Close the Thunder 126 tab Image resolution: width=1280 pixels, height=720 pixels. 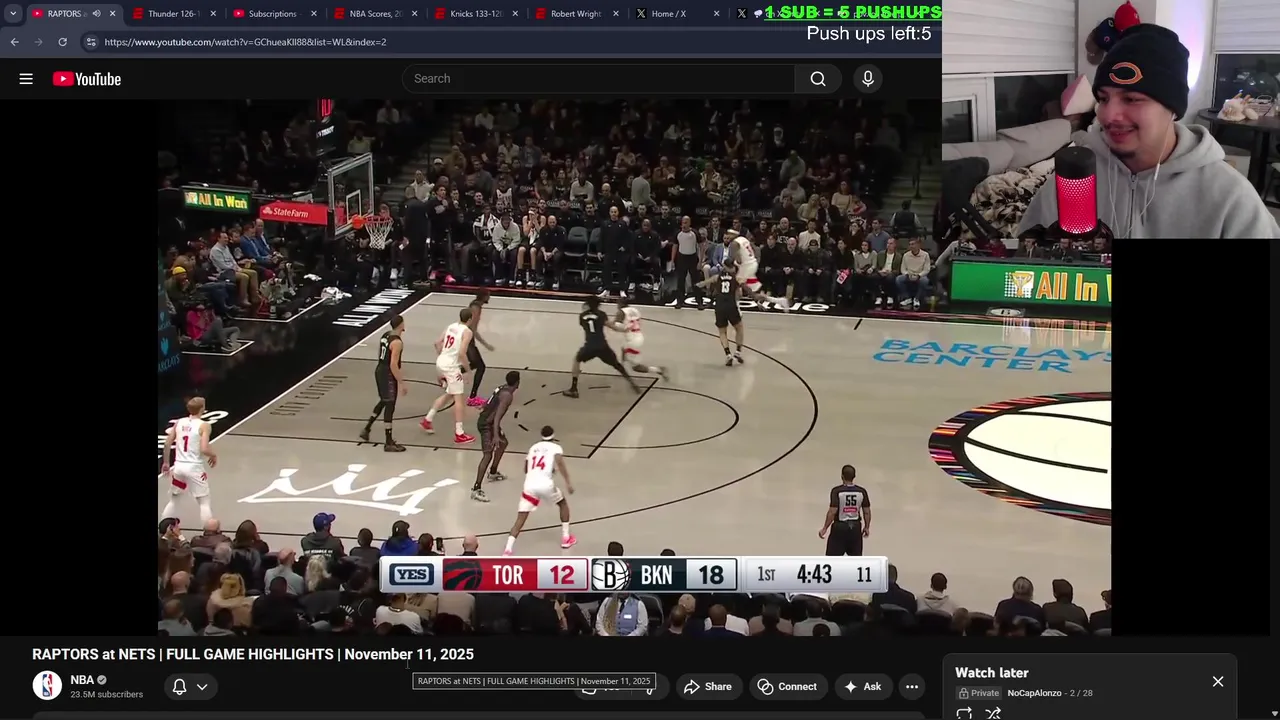click(x=212, y=14)
